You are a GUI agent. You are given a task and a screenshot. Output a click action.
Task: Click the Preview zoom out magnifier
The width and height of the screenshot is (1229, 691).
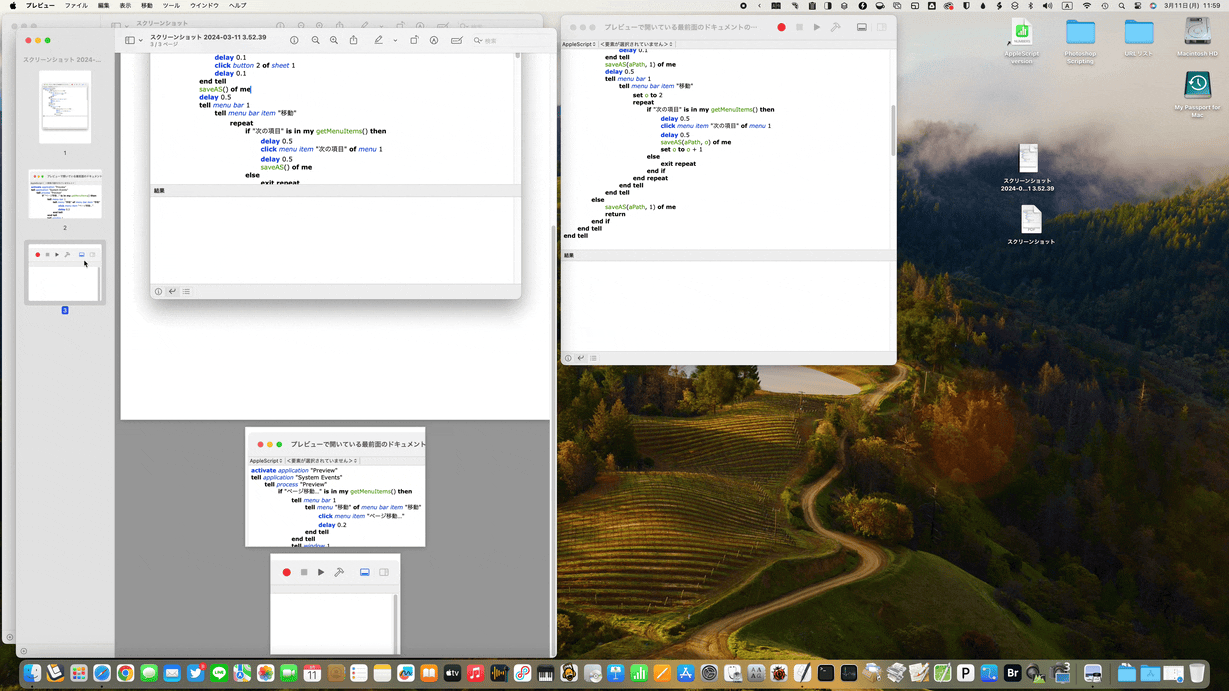315,41
